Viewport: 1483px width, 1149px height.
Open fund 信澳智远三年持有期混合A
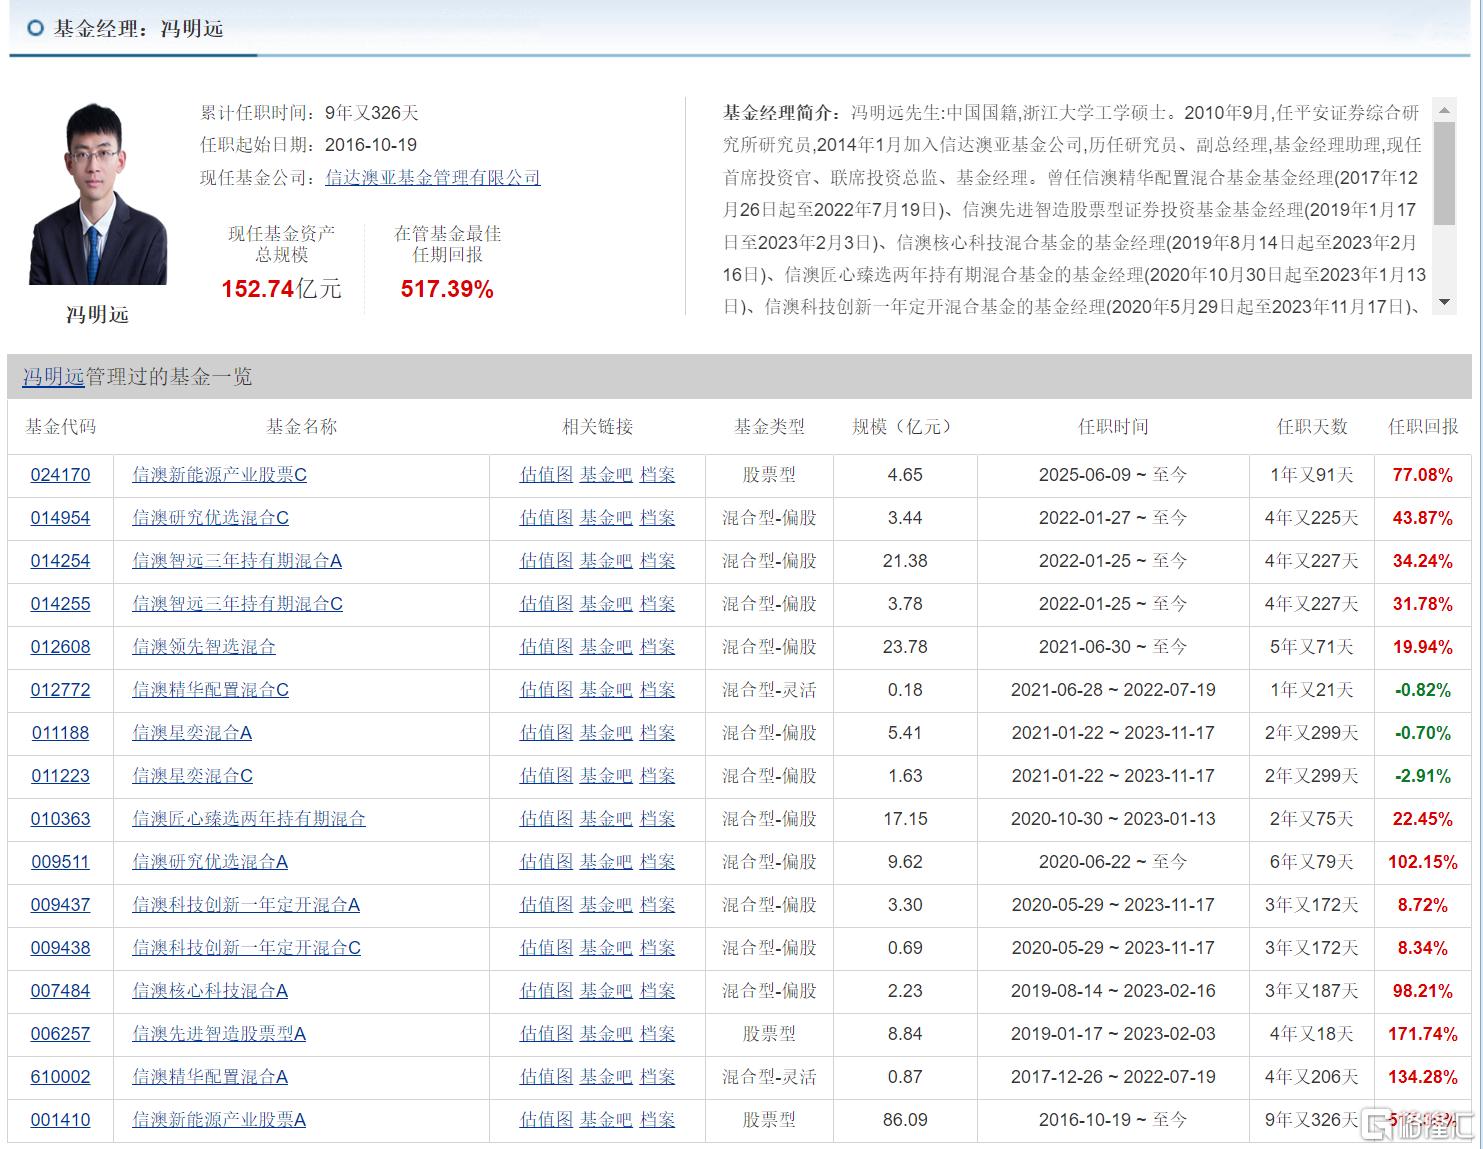coord(237,561)
